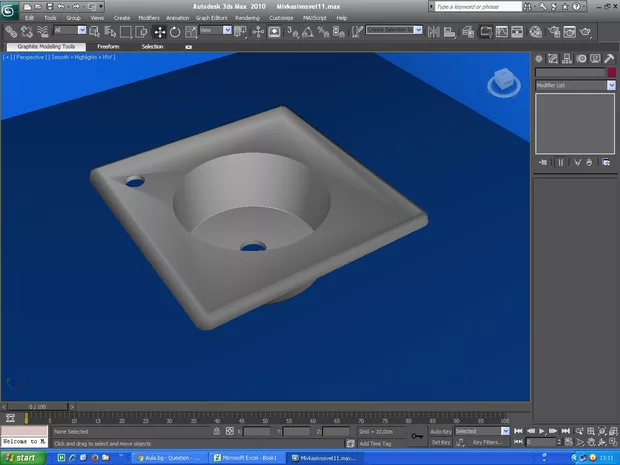Open Configure Modifier Sets icon
Image resolution: width=620 pixels, height=465 pixels.
point(606,161)
